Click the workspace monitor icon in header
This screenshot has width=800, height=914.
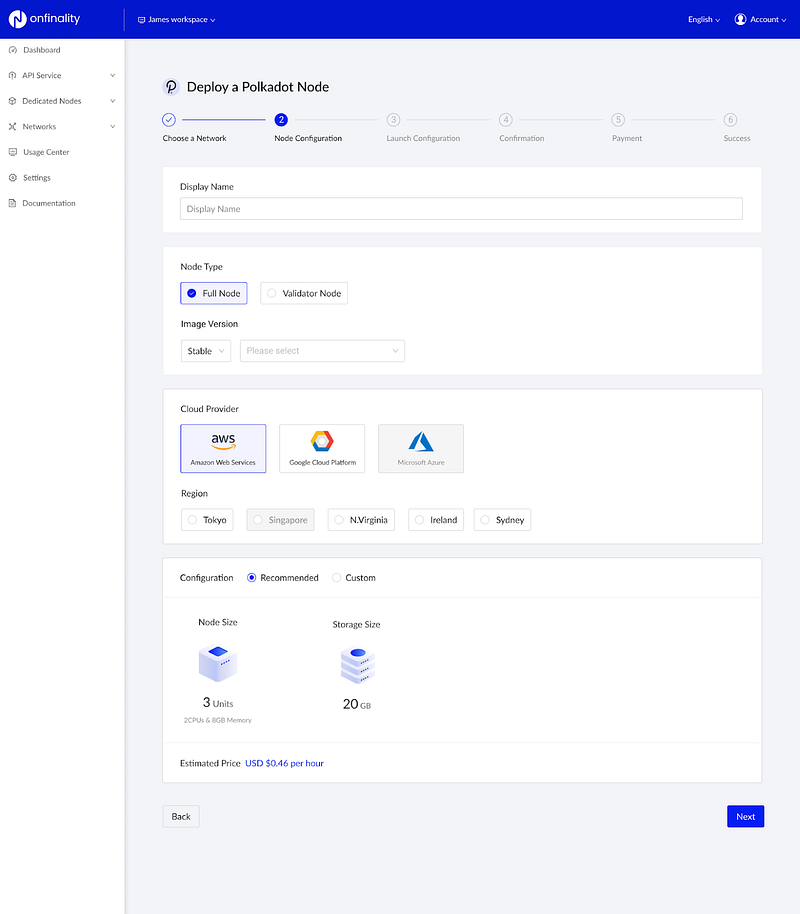coord(141,20)
